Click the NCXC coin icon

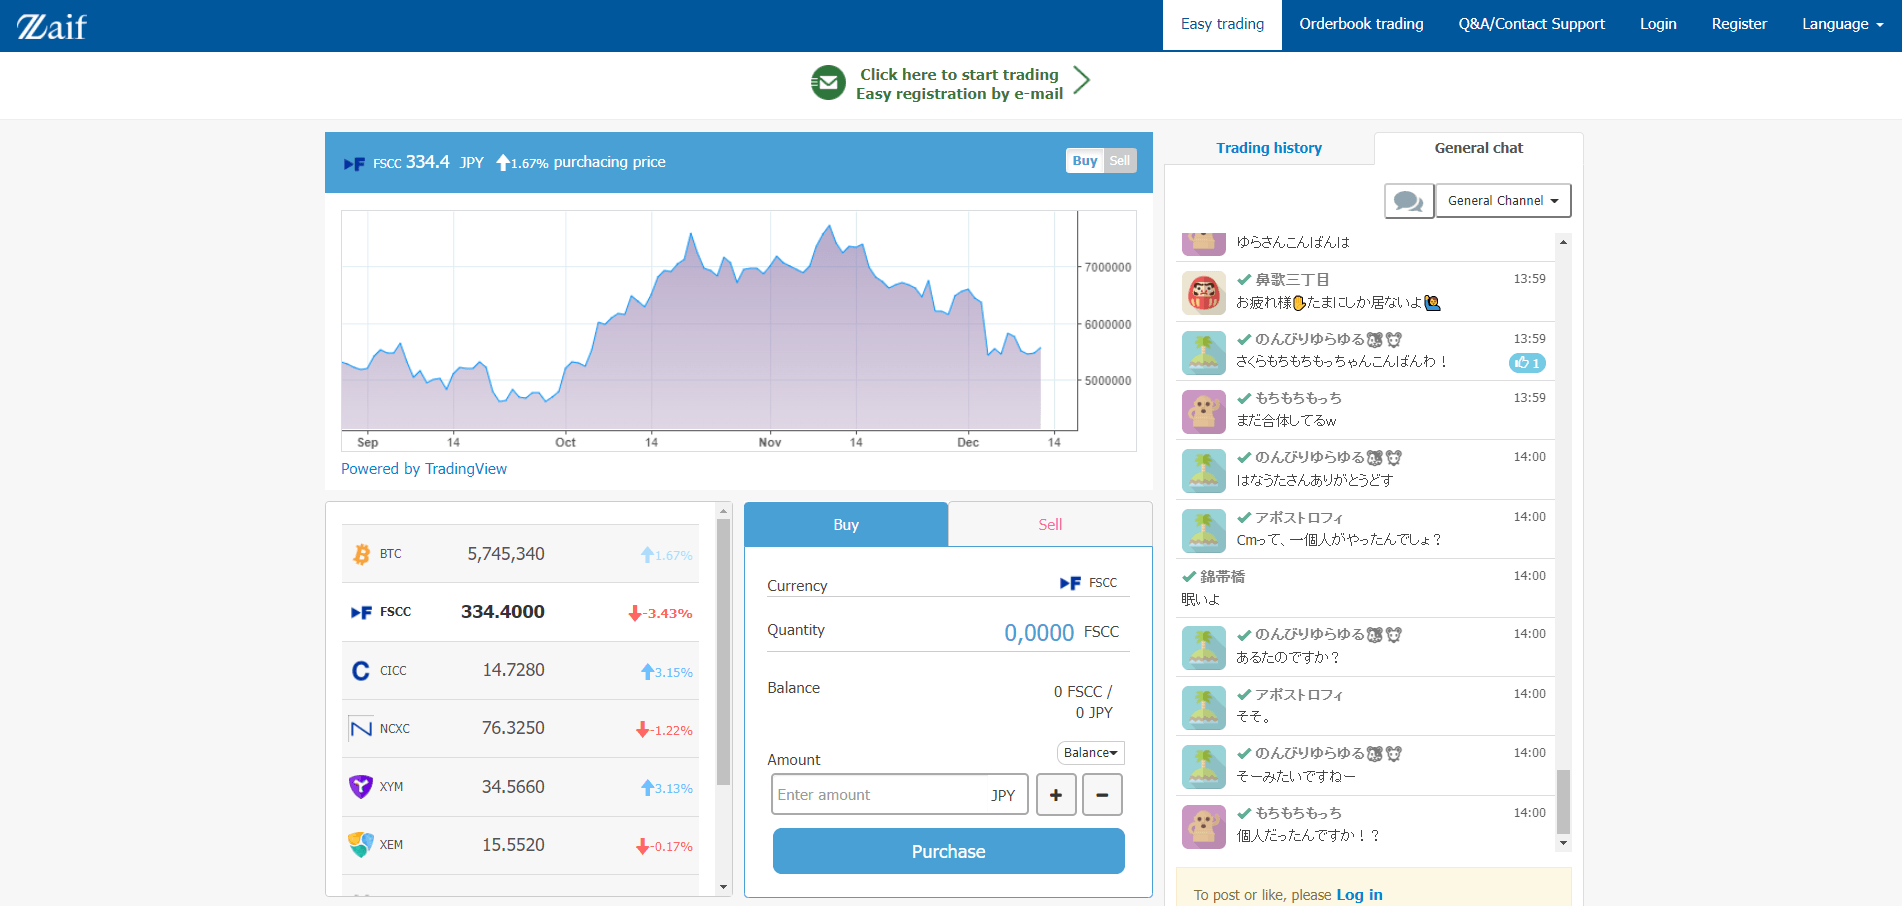coord(361,729)
